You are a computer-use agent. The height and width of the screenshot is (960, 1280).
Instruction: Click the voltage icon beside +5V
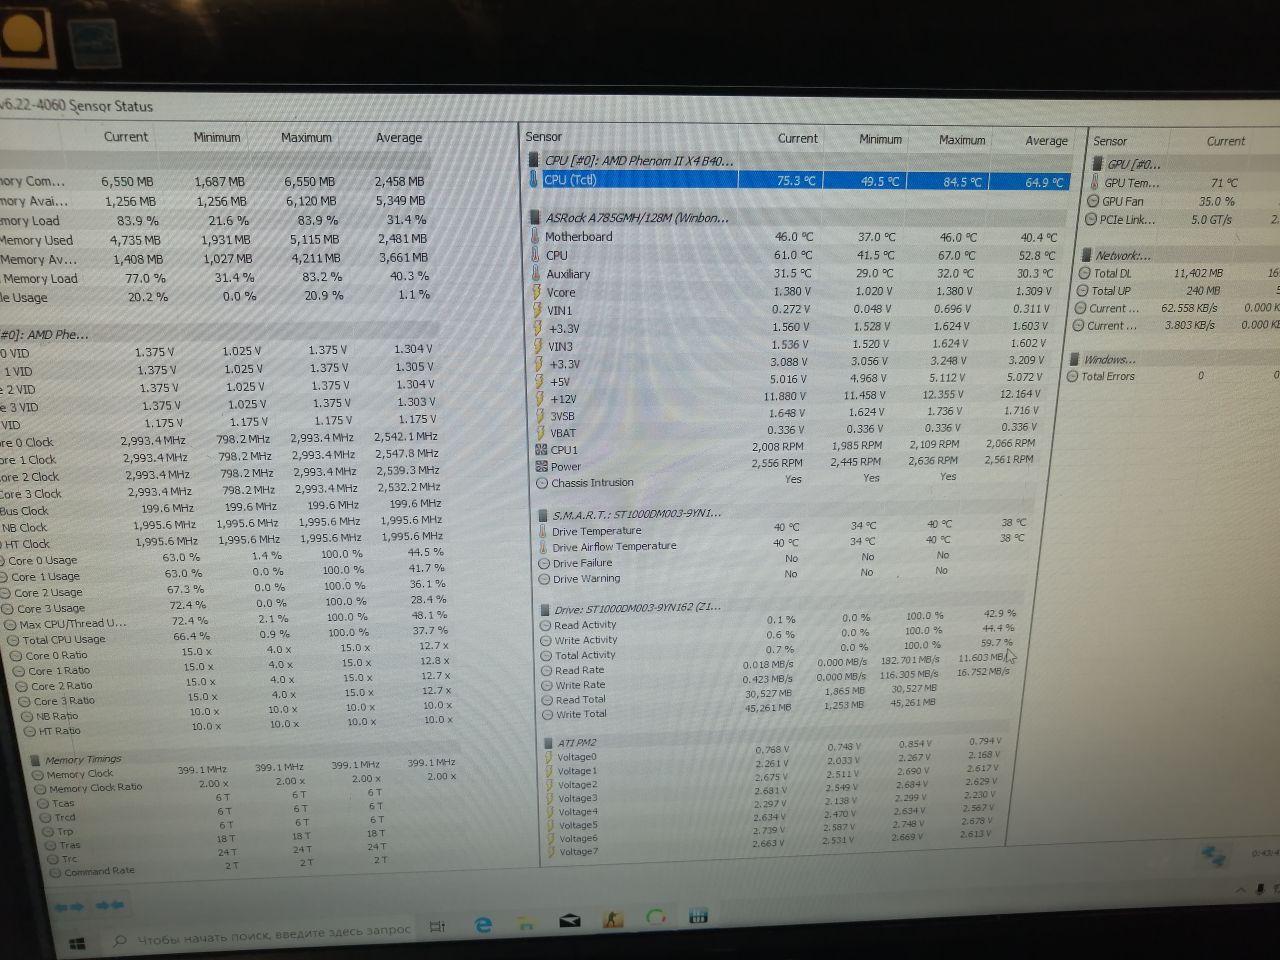[x=538, y=381]
